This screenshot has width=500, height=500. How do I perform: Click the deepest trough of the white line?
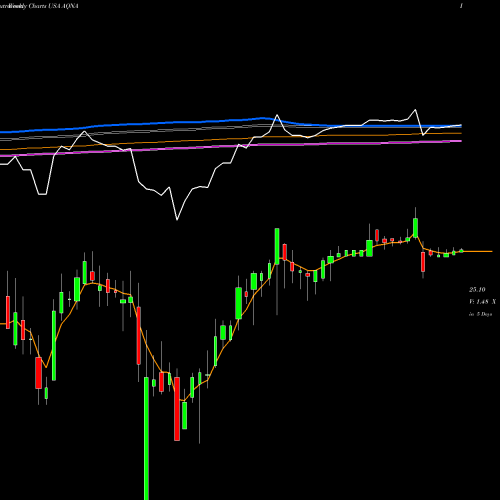[x=177, y=219]
